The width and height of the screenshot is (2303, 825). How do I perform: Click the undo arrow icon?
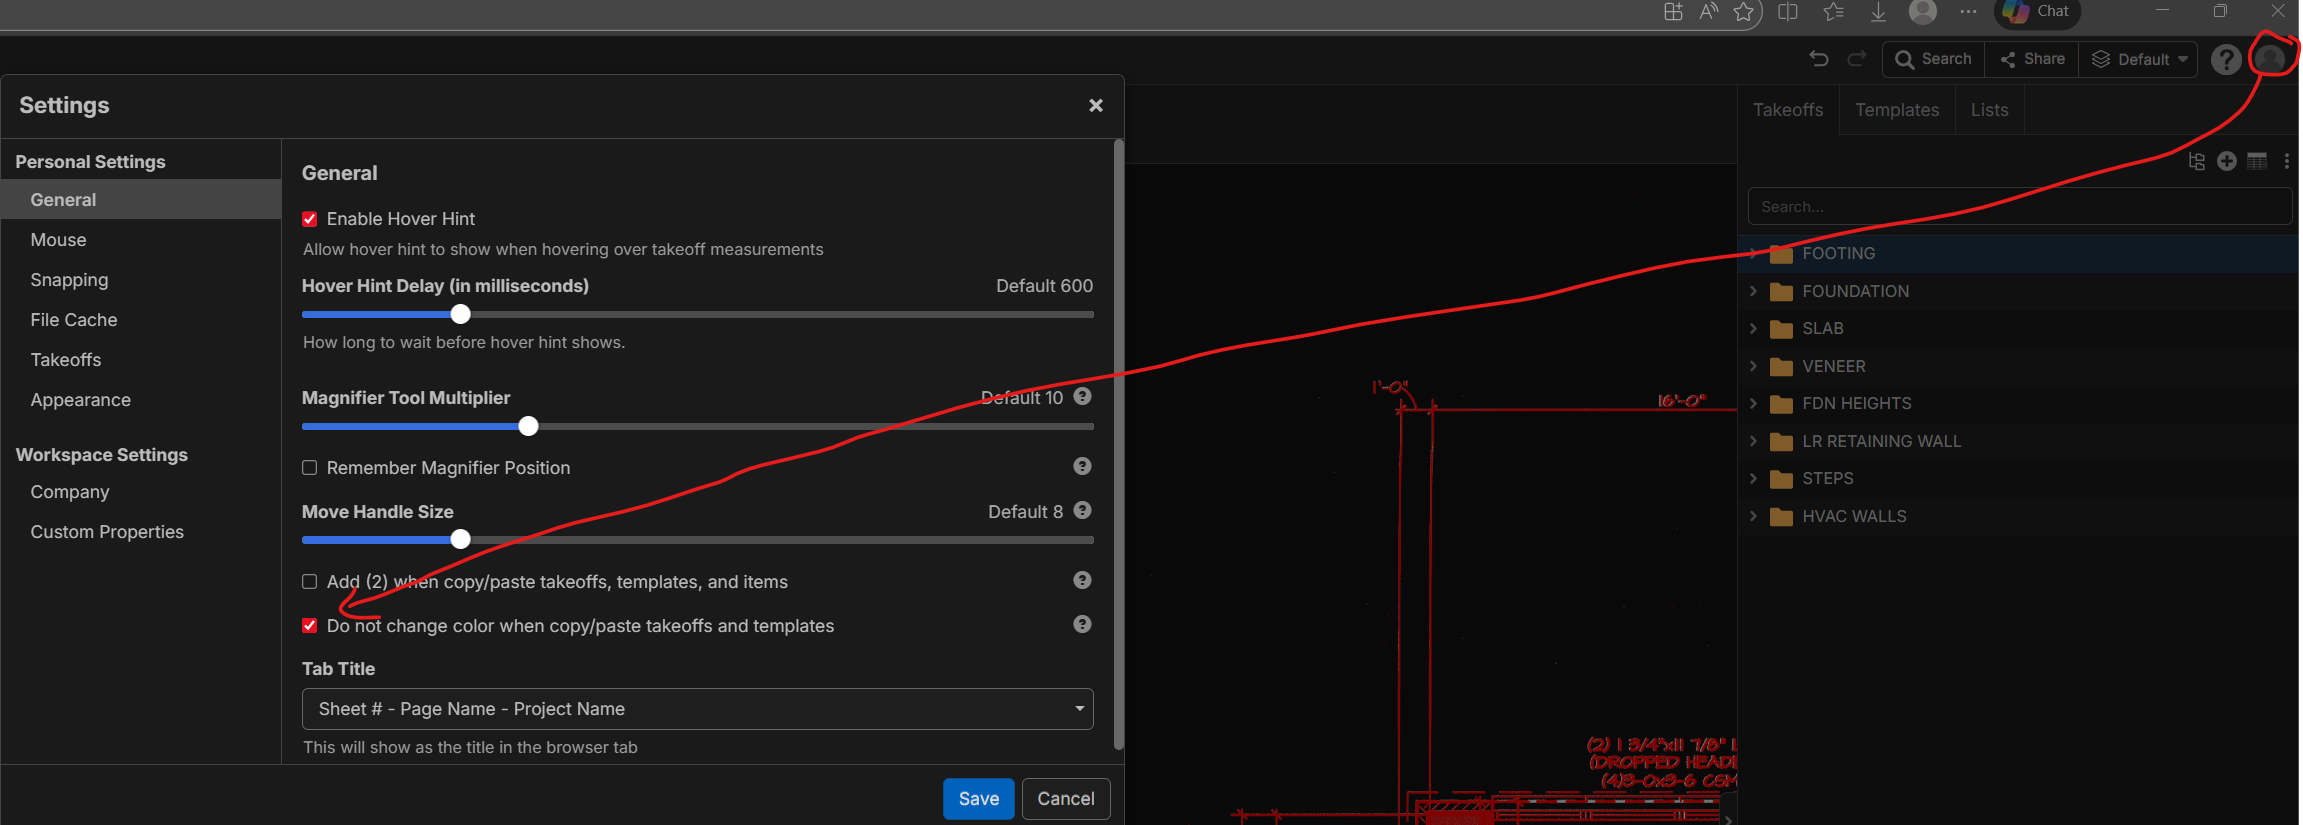click(1818, 59)
